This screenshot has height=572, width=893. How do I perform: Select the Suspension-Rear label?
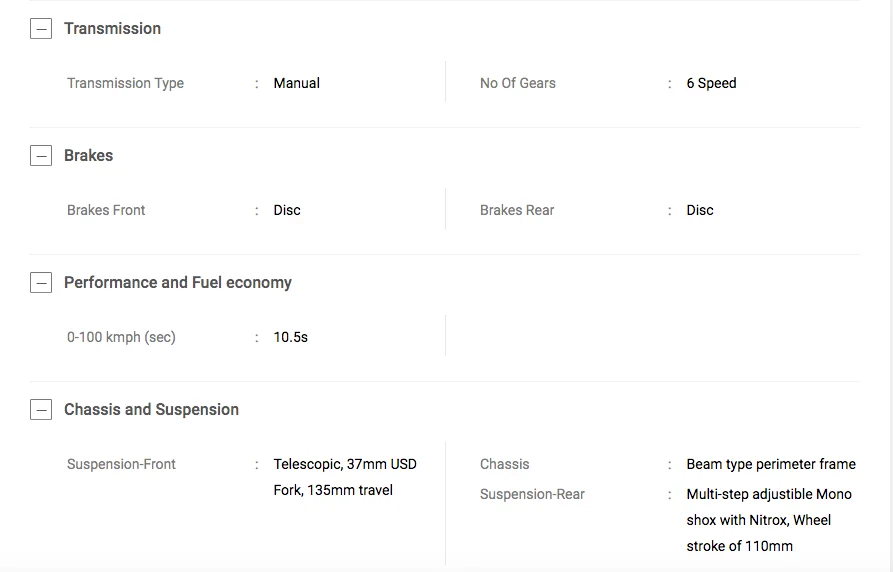click(x=532, y=494)
